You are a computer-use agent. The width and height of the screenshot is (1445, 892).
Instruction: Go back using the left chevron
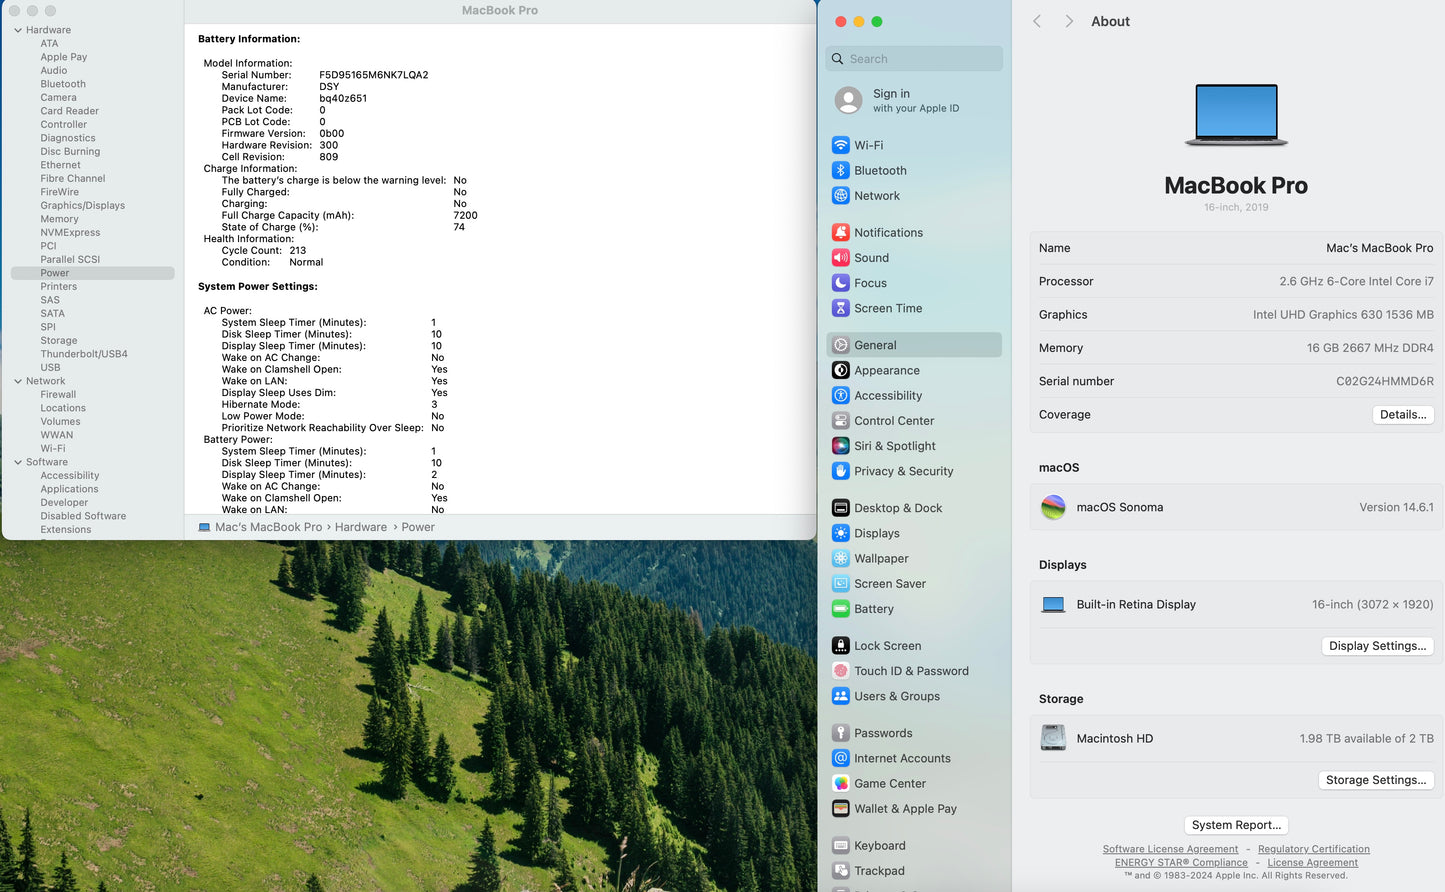click(1037, 21)
